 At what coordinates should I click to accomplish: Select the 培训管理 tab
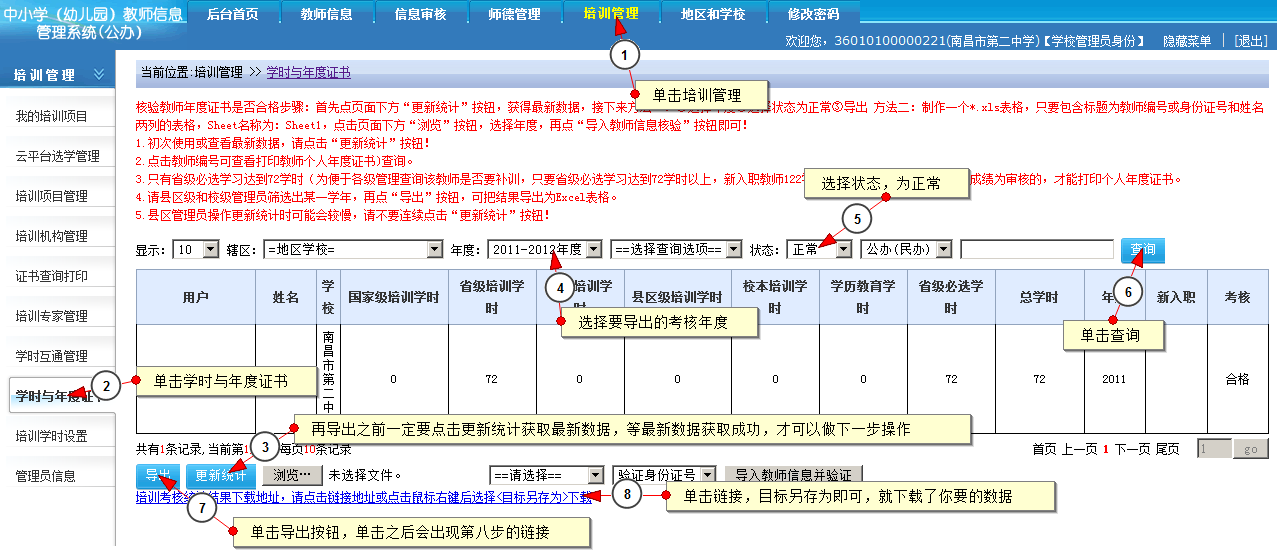(611, 14)
